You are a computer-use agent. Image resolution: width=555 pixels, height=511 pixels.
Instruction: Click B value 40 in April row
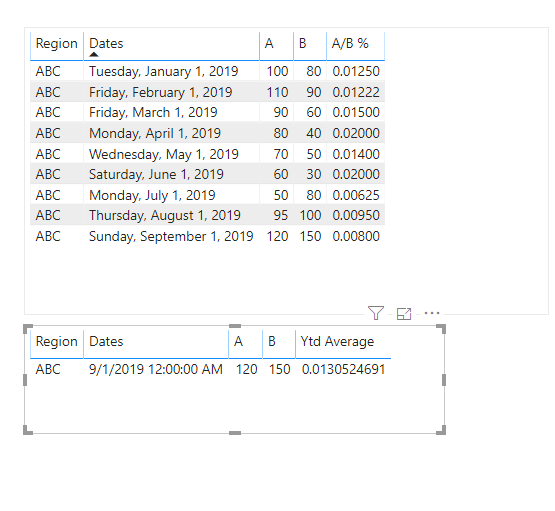tap(314, 133)
